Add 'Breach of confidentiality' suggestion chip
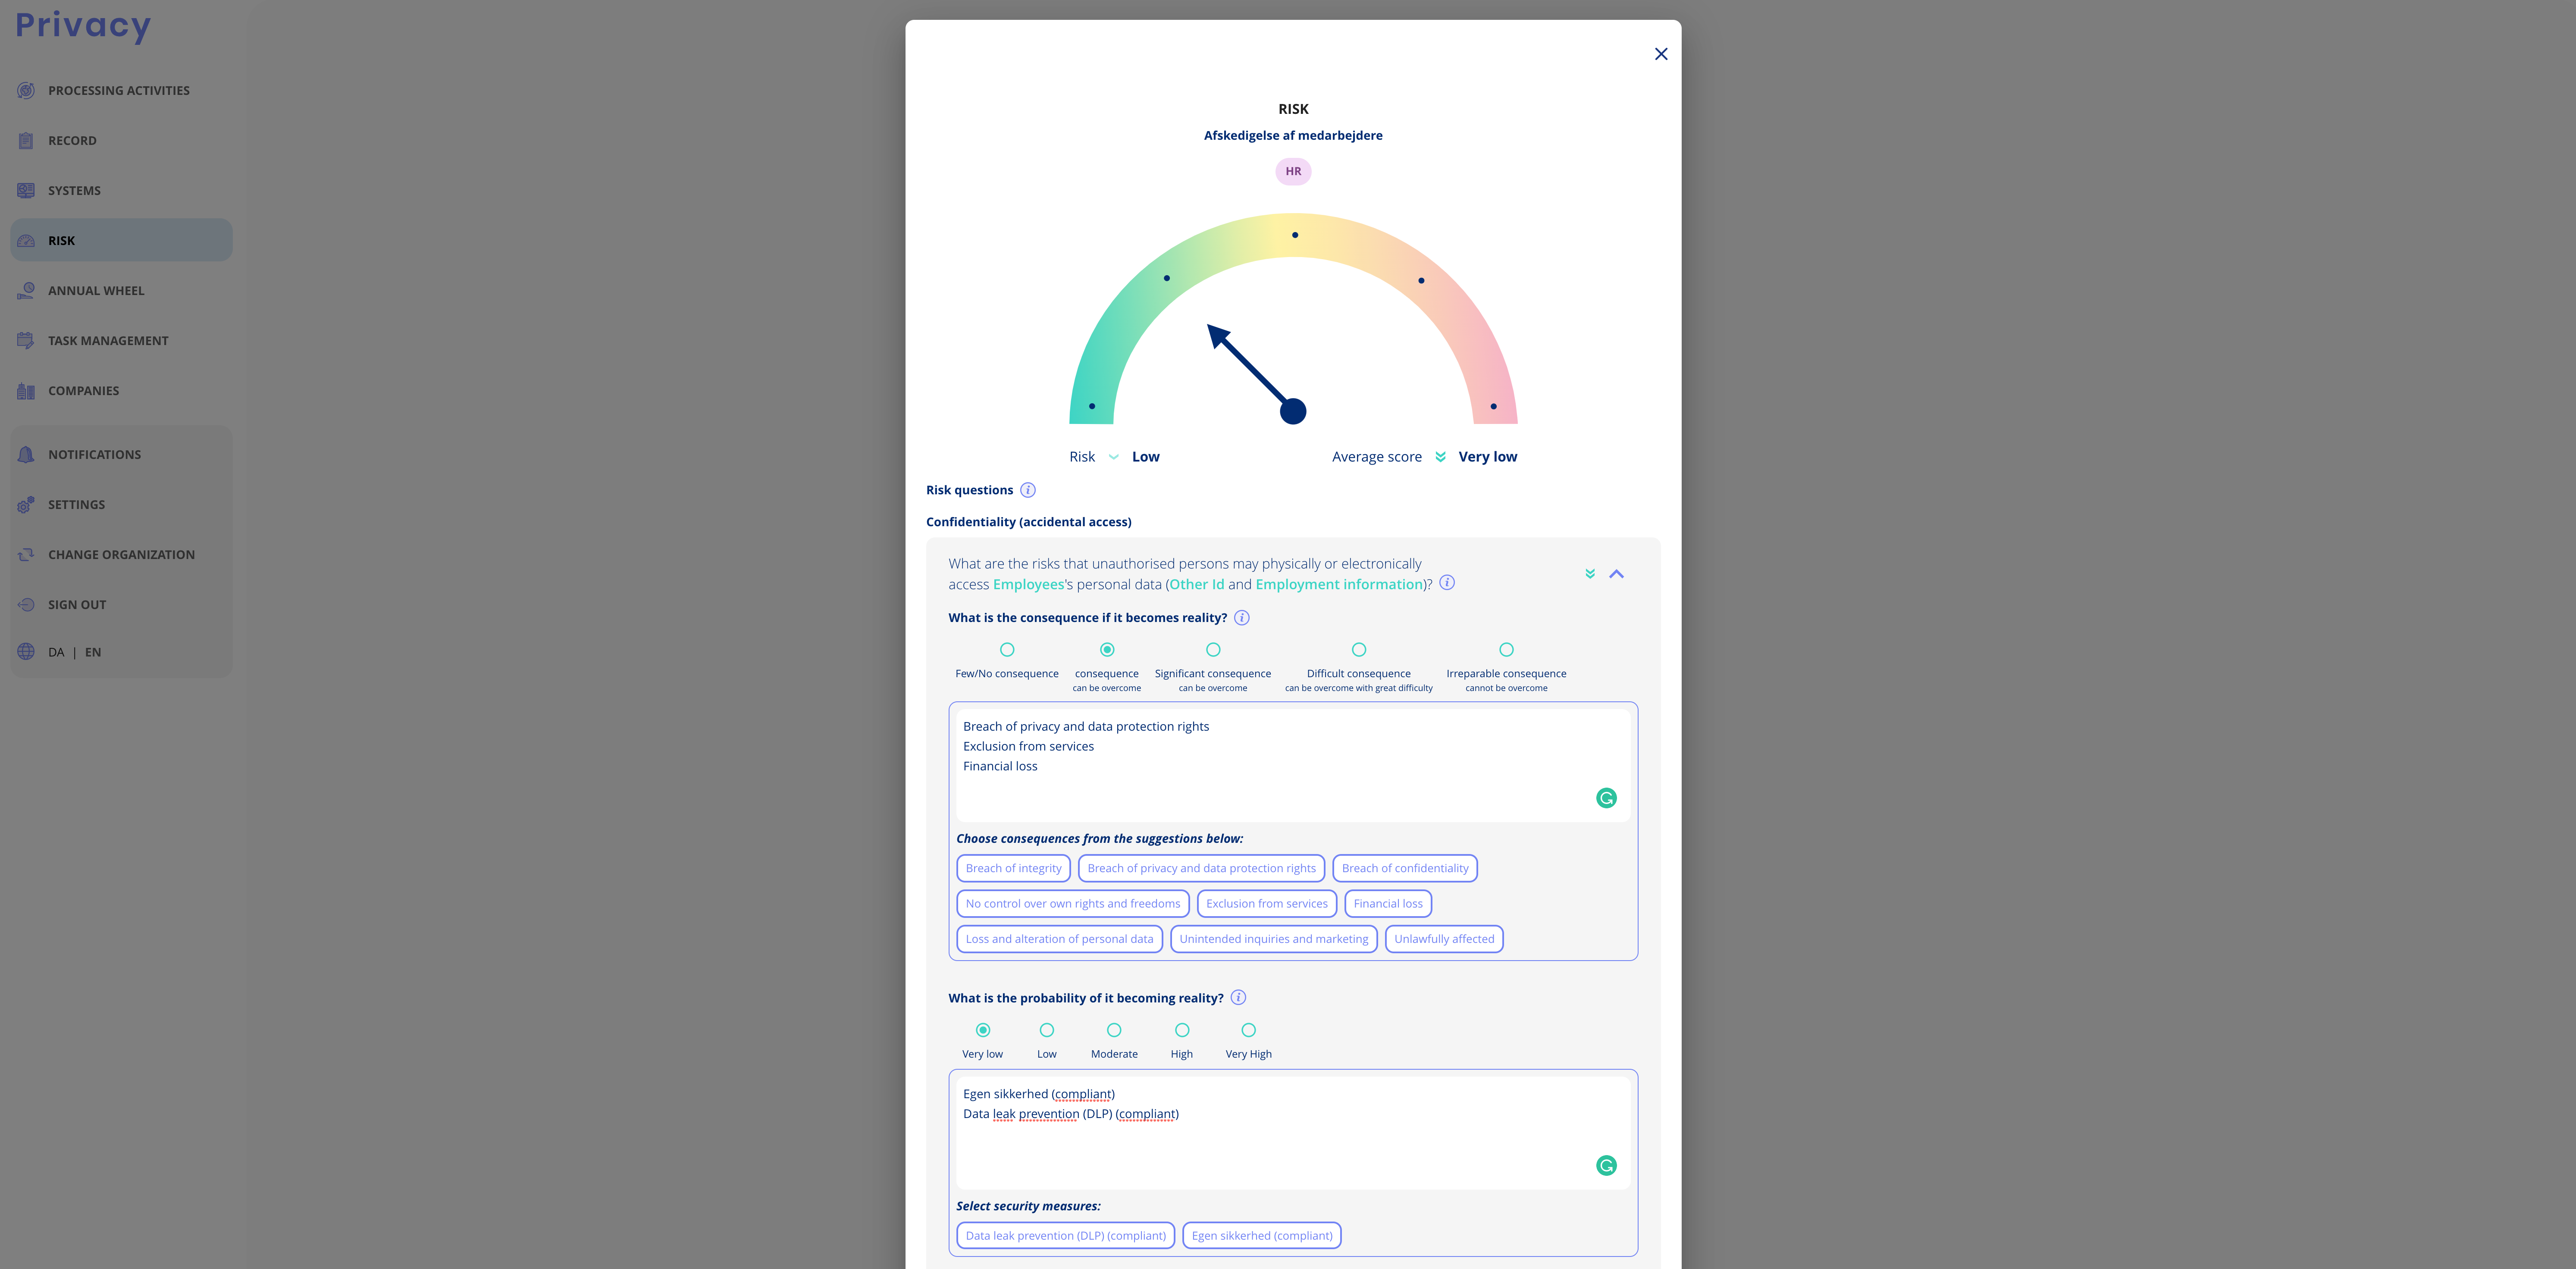The height and width of the screenshot is (1269, 2576). coord(1404,868)
